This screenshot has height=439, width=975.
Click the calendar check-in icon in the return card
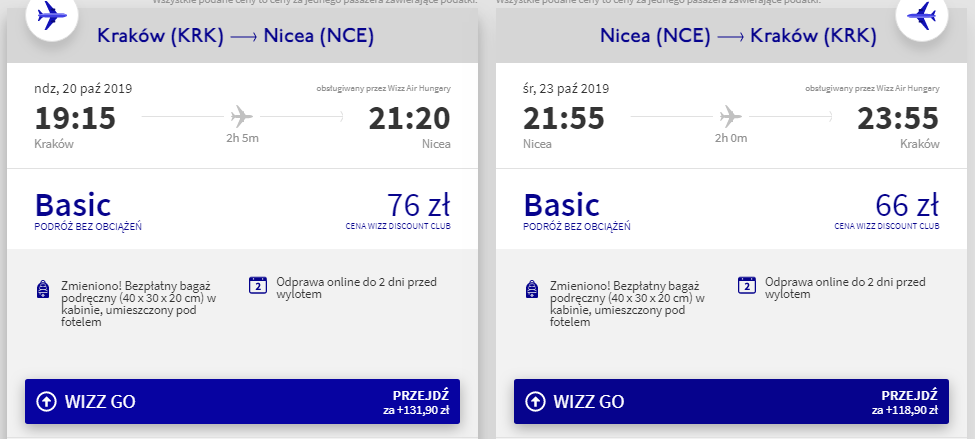(x=746, y=285)
